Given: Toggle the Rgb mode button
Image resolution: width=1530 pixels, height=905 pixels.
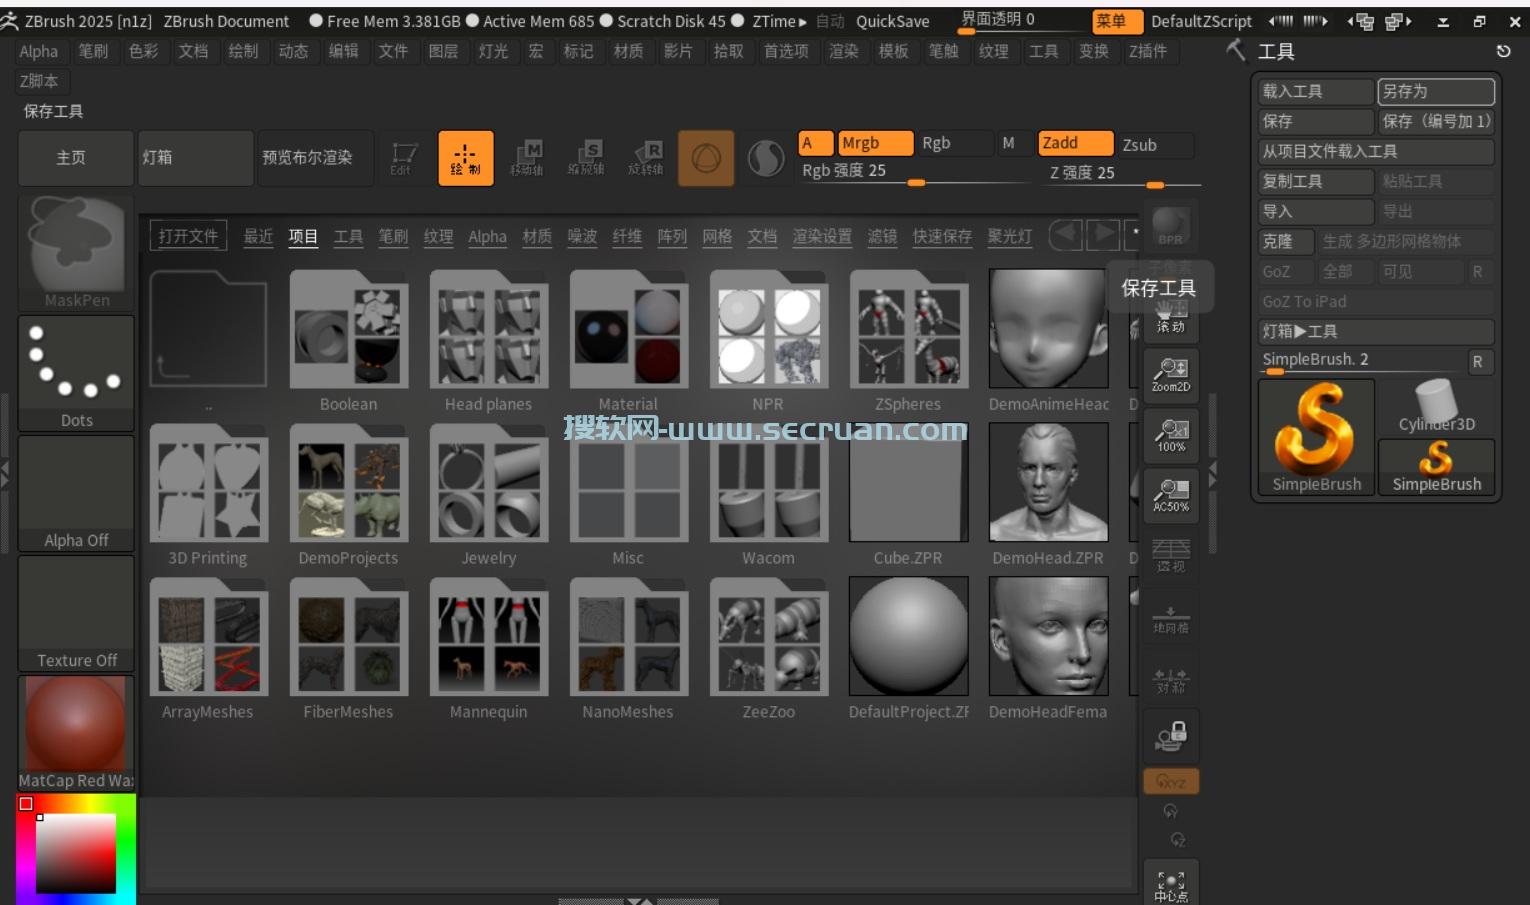Looking at the screenshot, I should (955, 143).
